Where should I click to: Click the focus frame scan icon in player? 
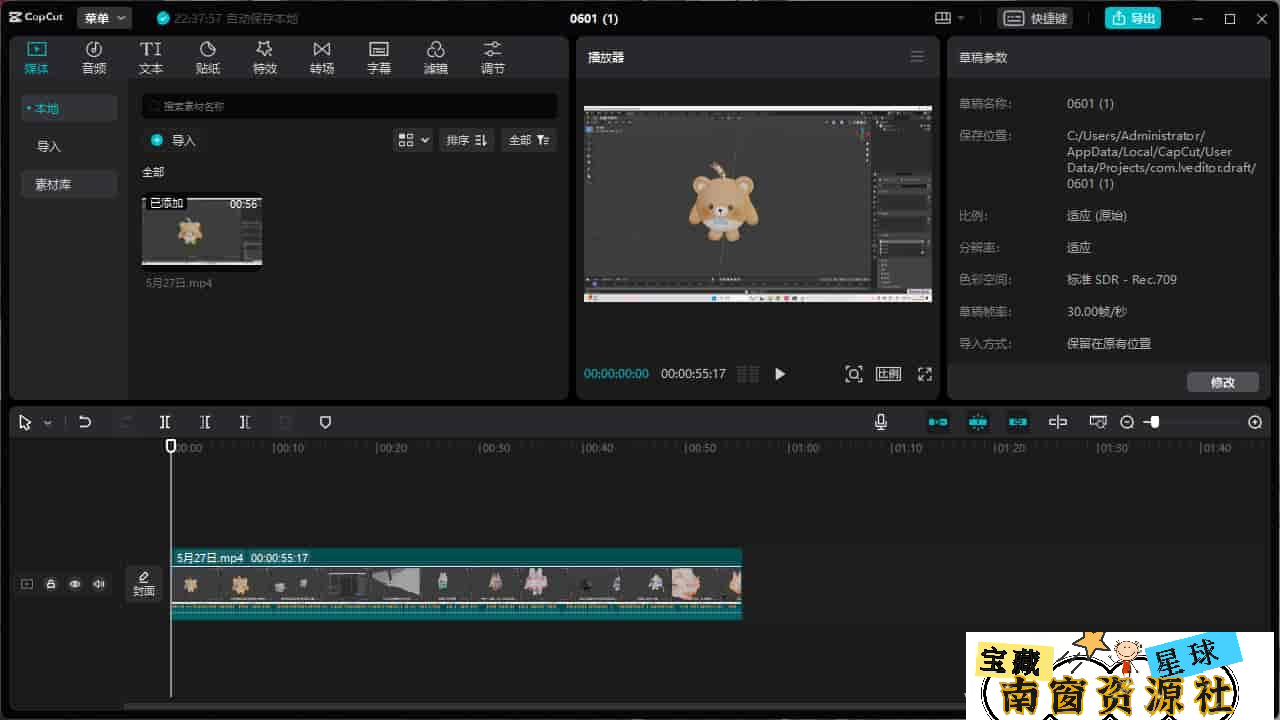tap(854, 374)
